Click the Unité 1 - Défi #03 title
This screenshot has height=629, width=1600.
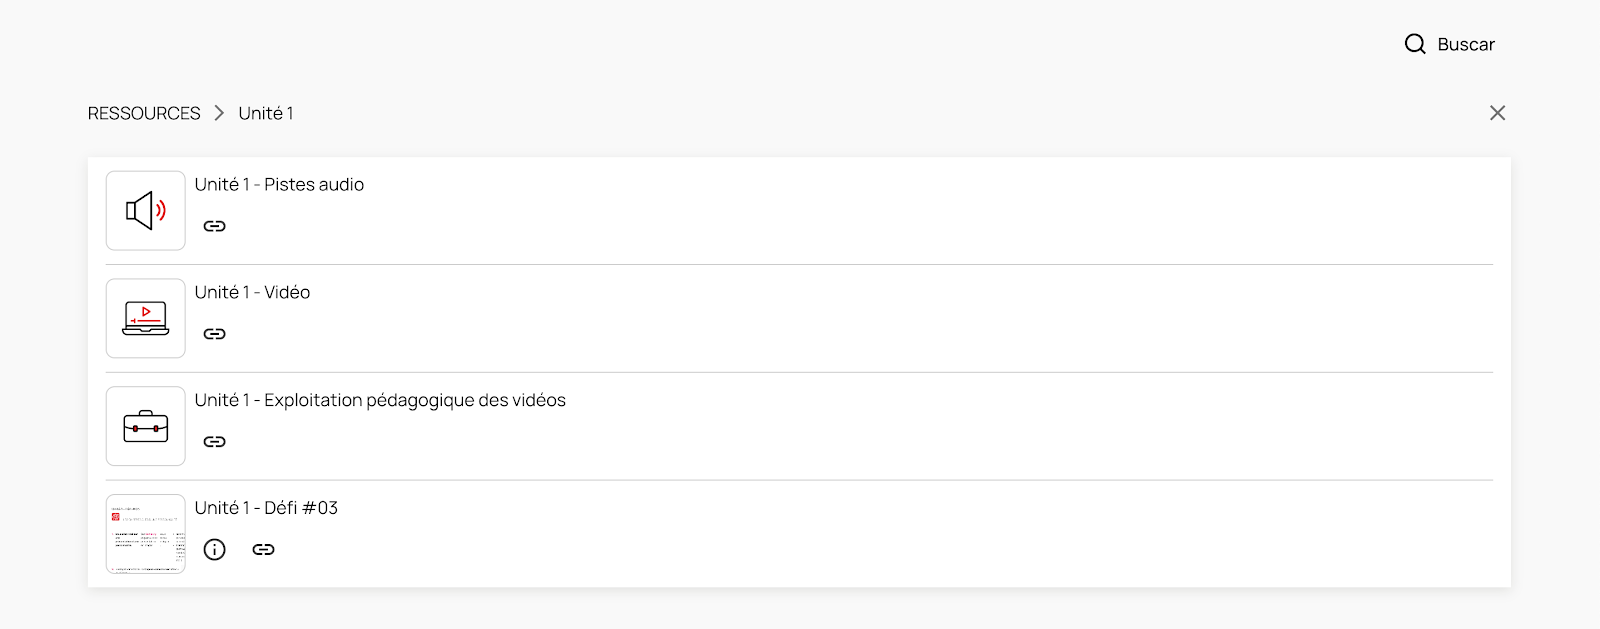click(266, 508)
